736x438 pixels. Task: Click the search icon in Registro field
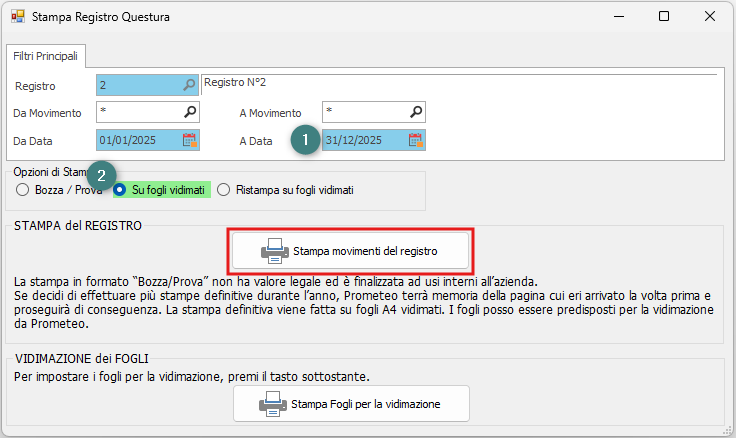pos(190,86)
